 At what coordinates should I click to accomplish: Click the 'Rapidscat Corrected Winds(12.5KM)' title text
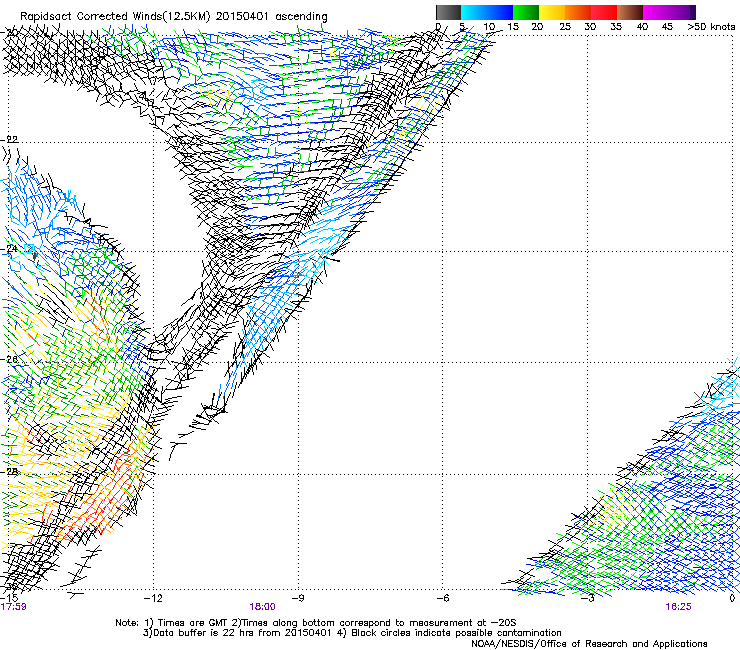[x=115, y=16]
